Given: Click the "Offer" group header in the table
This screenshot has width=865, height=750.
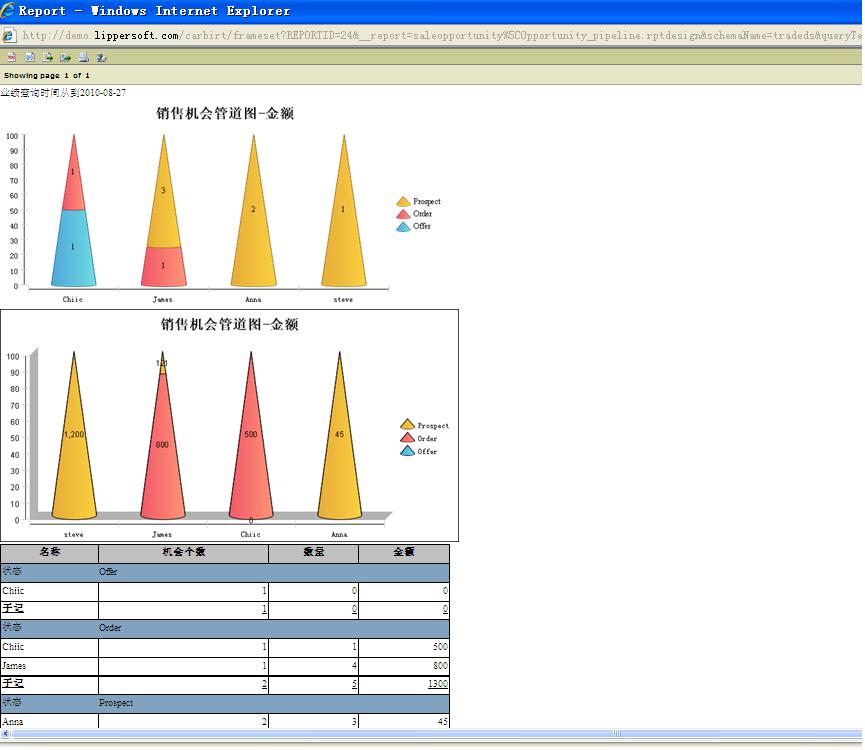Looking at the screenshot, I should click(108, 572).
